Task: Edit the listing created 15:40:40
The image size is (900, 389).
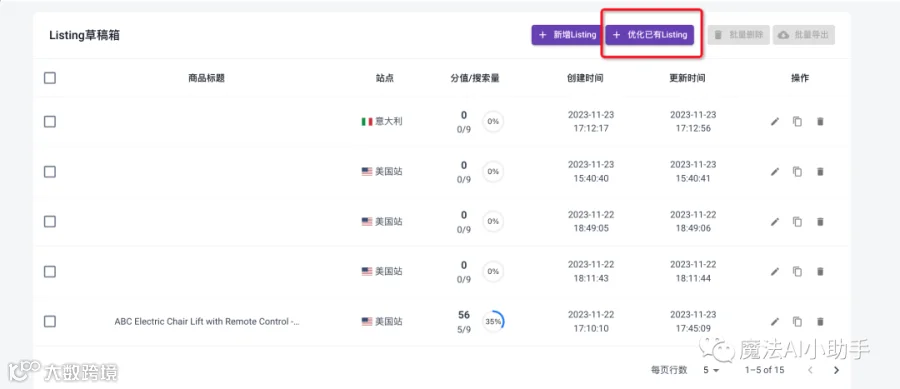Action: (775, 172)
